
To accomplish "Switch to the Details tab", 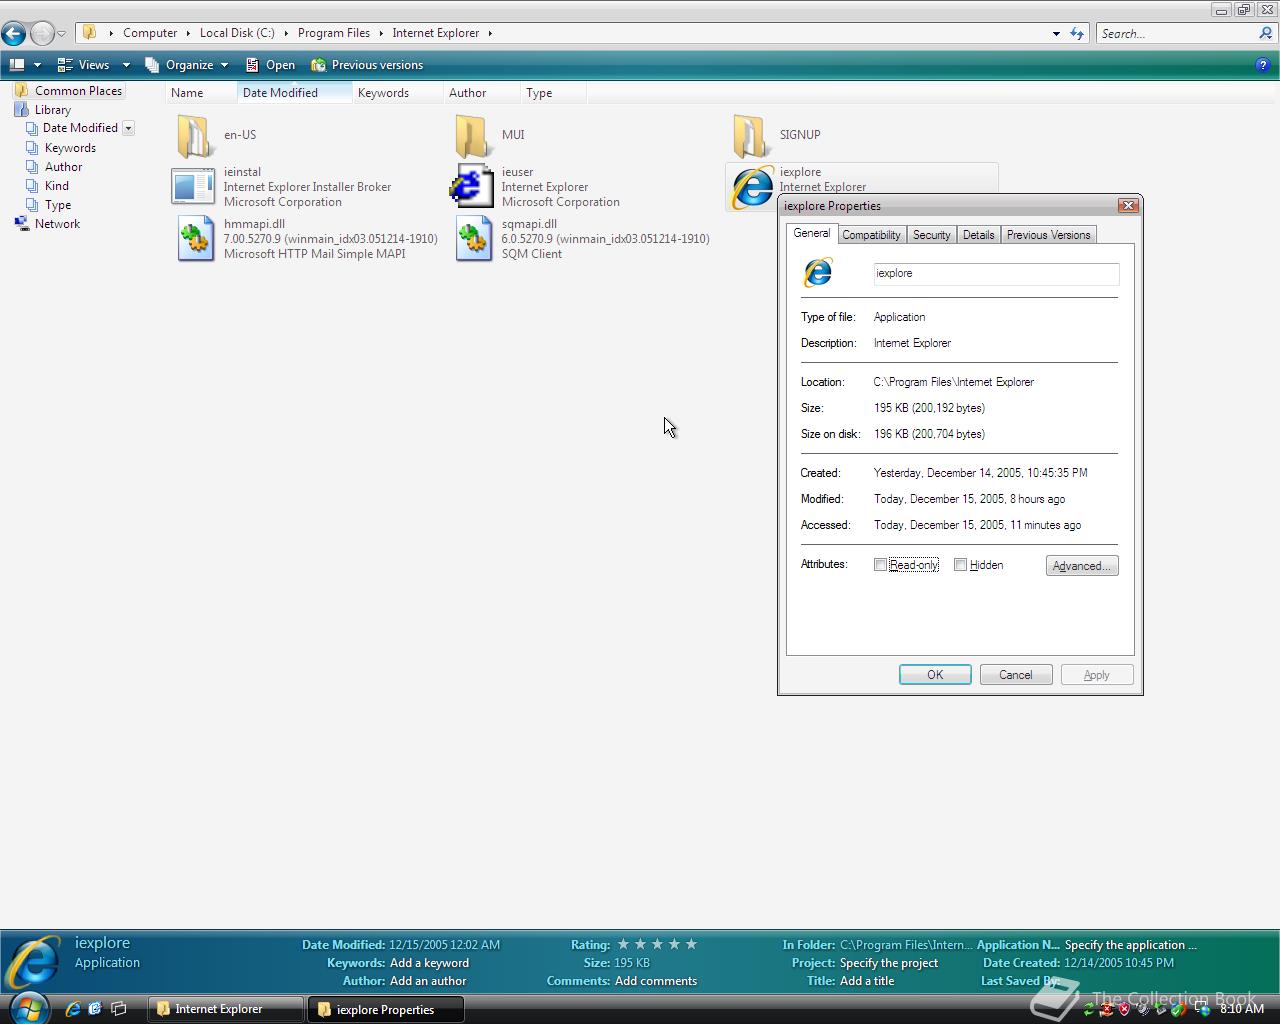I will [x=978, y=235].
